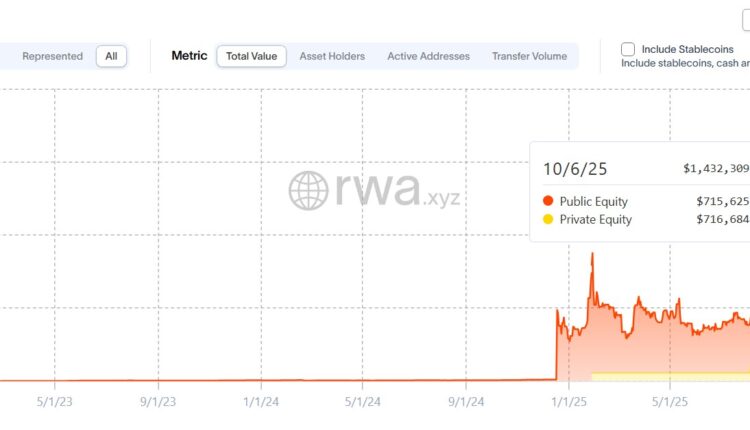This screenshot has height=430, width=750.
Task: Switch metric to Active Addresses
Action: pyautogui.click(x=428, y=56)
